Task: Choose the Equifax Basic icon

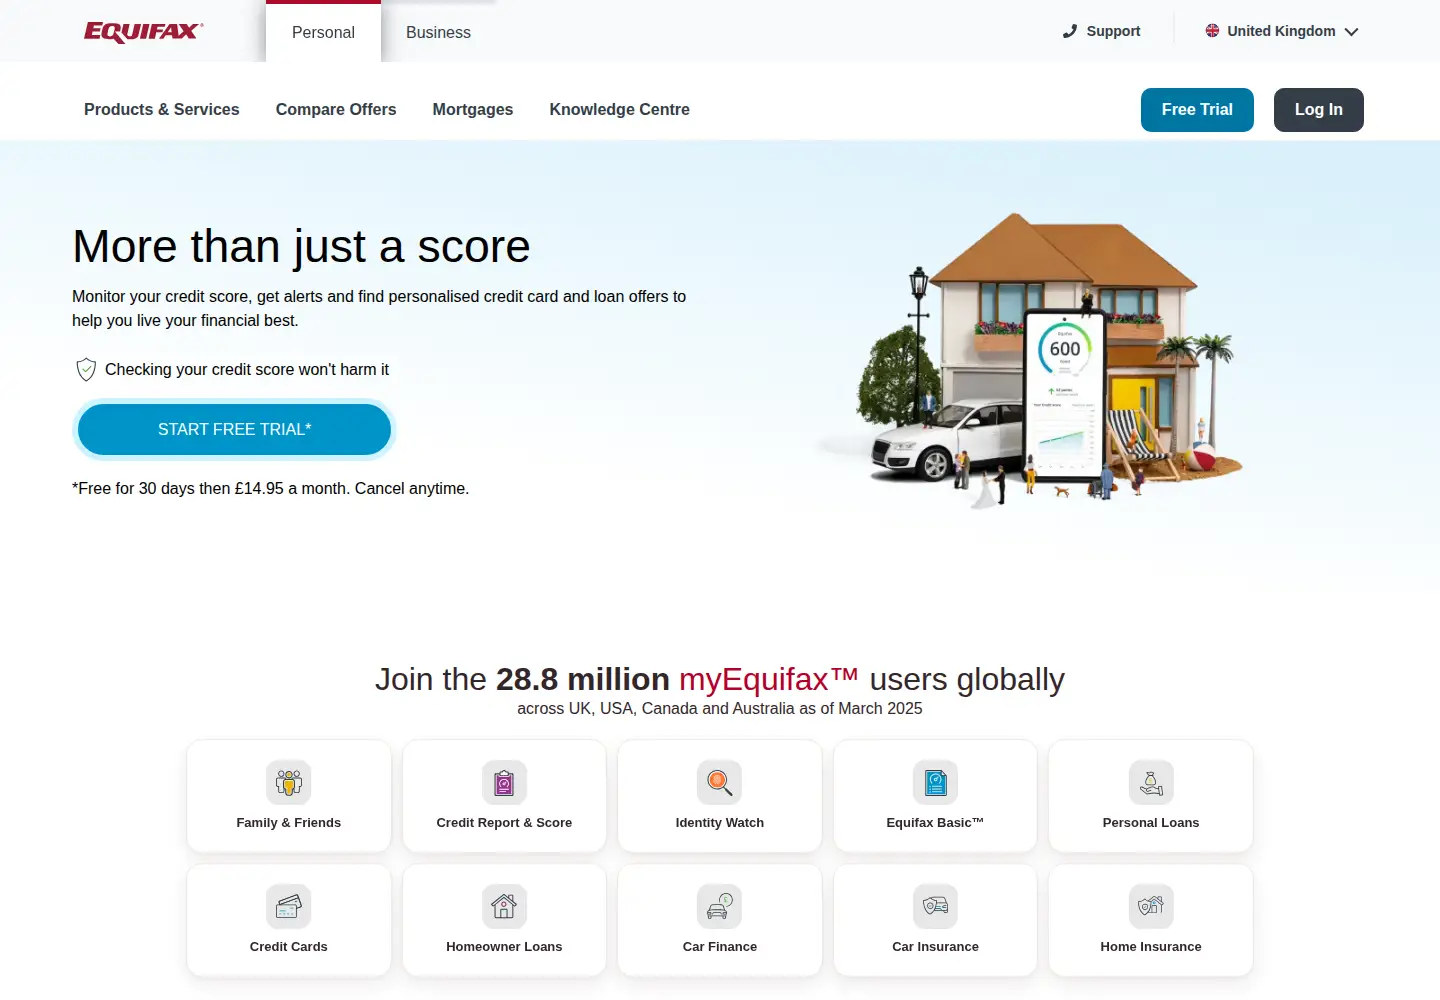Action: coord(935,782)
